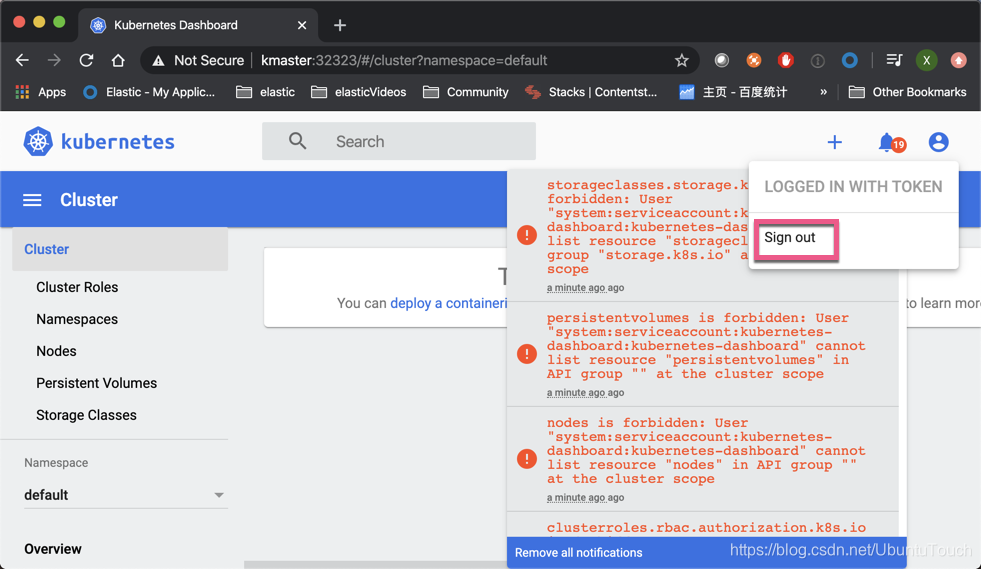This screenshot has width=981, height=569.
Task: Select the Kubernetes Dashboard browser tab
Action: click(198, 25)
